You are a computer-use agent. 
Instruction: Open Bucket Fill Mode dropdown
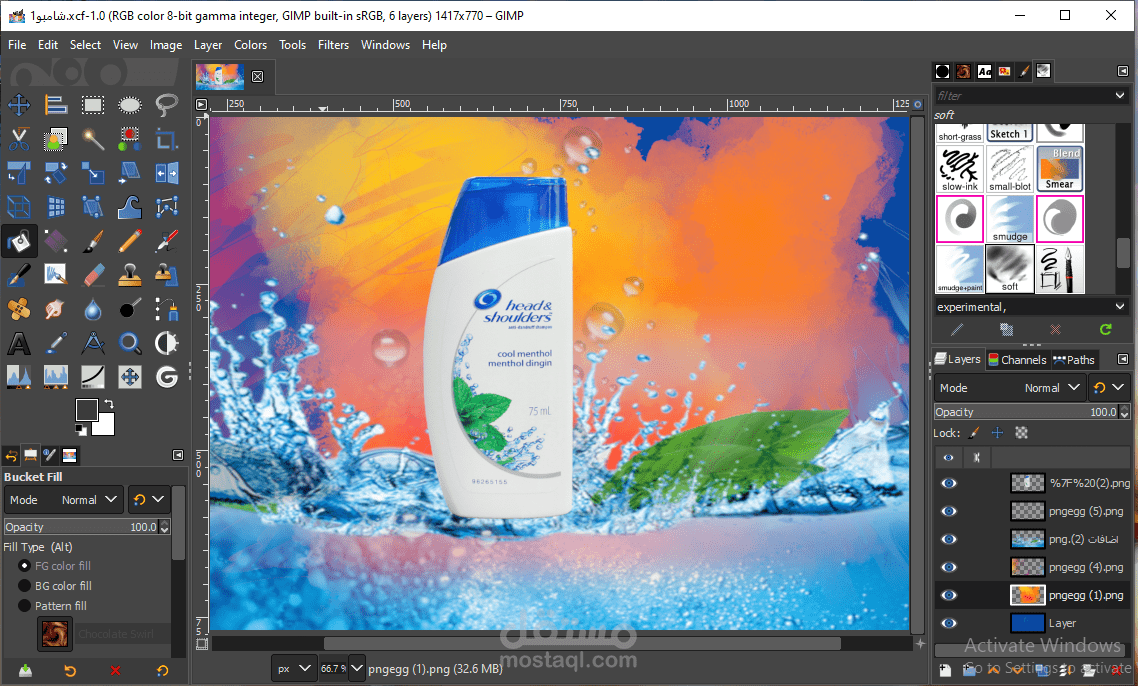click(64, 499)
